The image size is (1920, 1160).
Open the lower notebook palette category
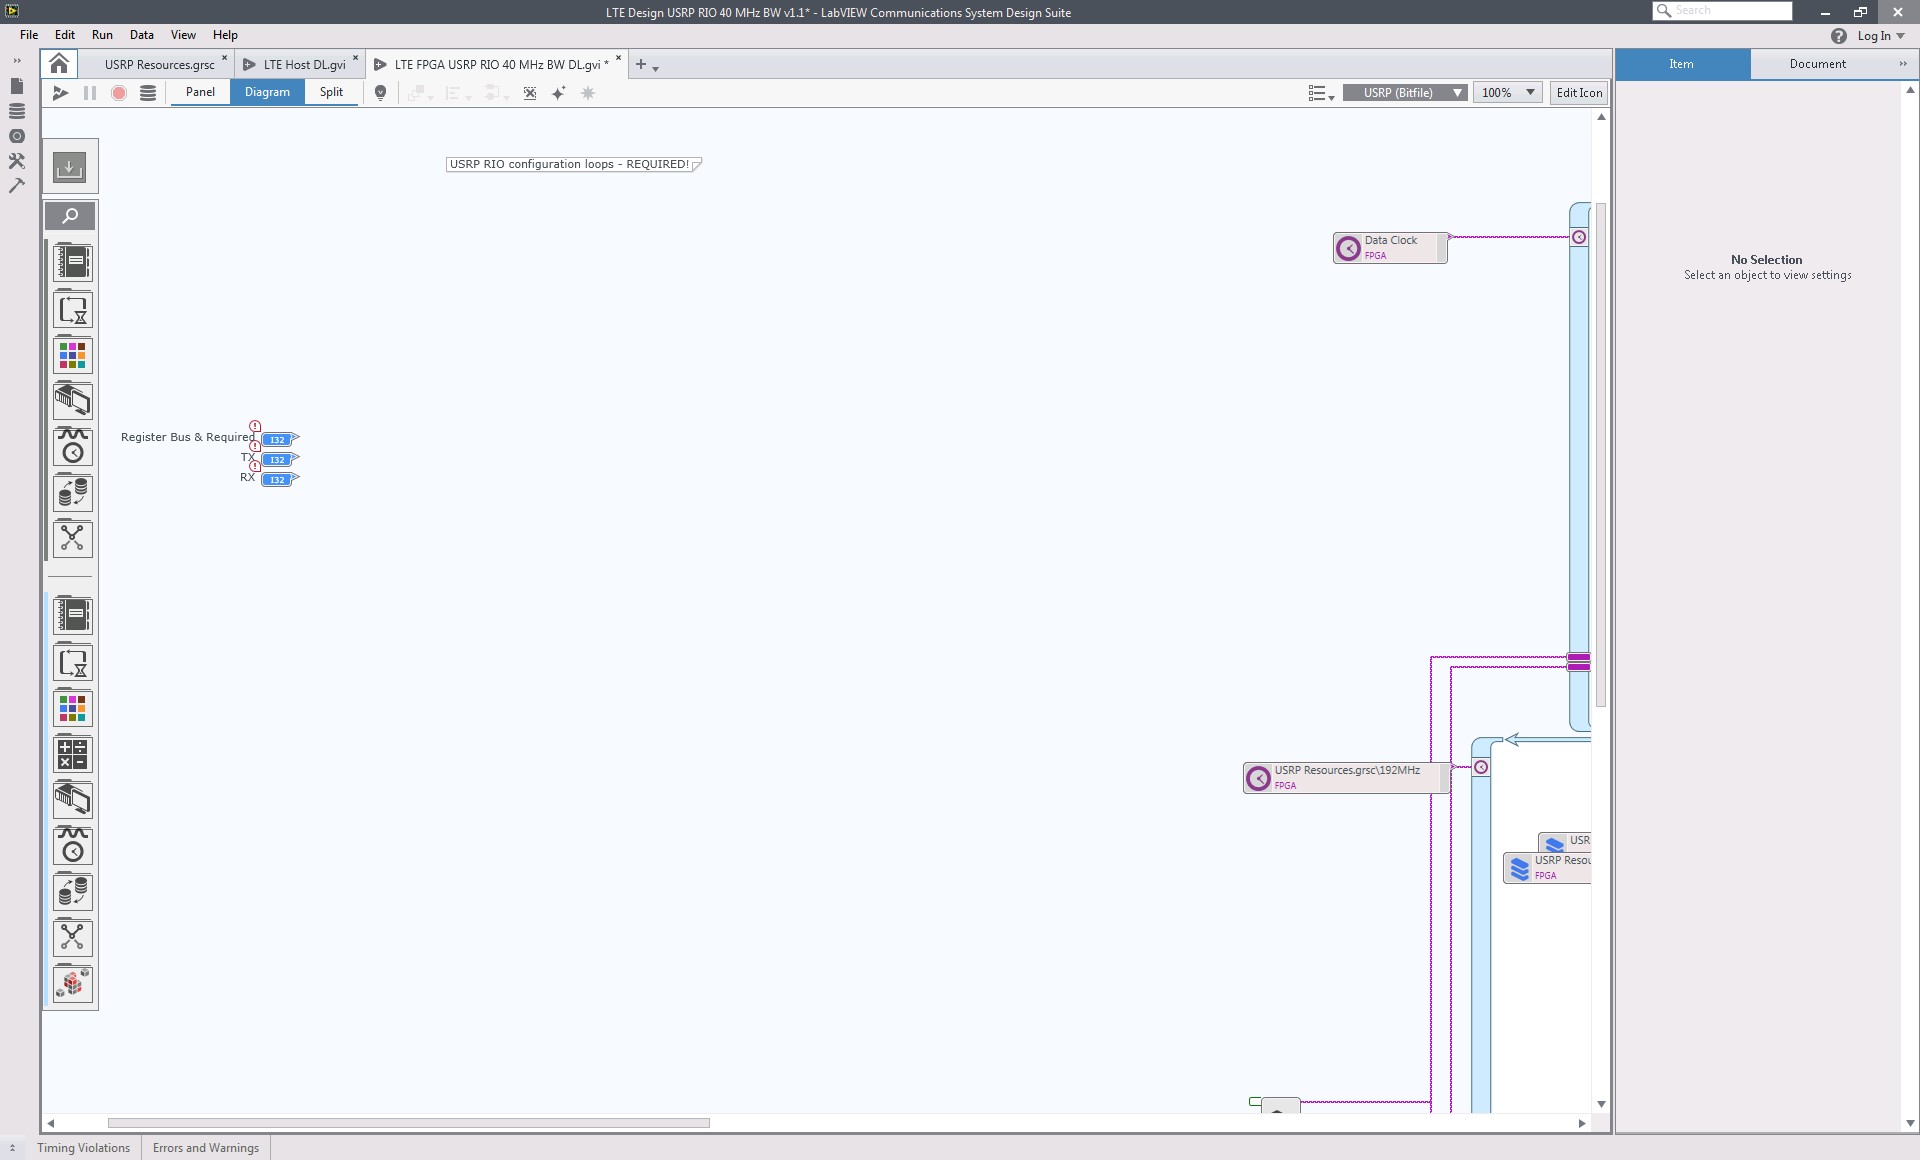coord(73,615)
